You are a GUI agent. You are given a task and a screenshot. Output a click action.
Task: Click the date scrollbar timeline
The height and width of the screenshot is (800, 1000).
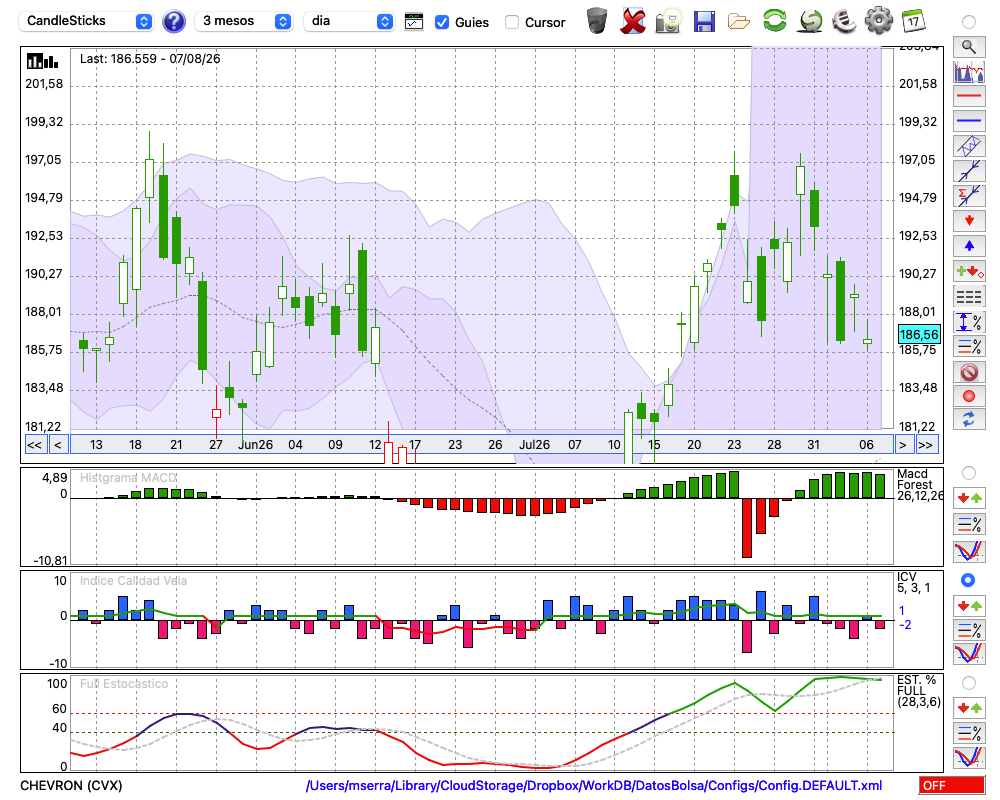[482, 445]
